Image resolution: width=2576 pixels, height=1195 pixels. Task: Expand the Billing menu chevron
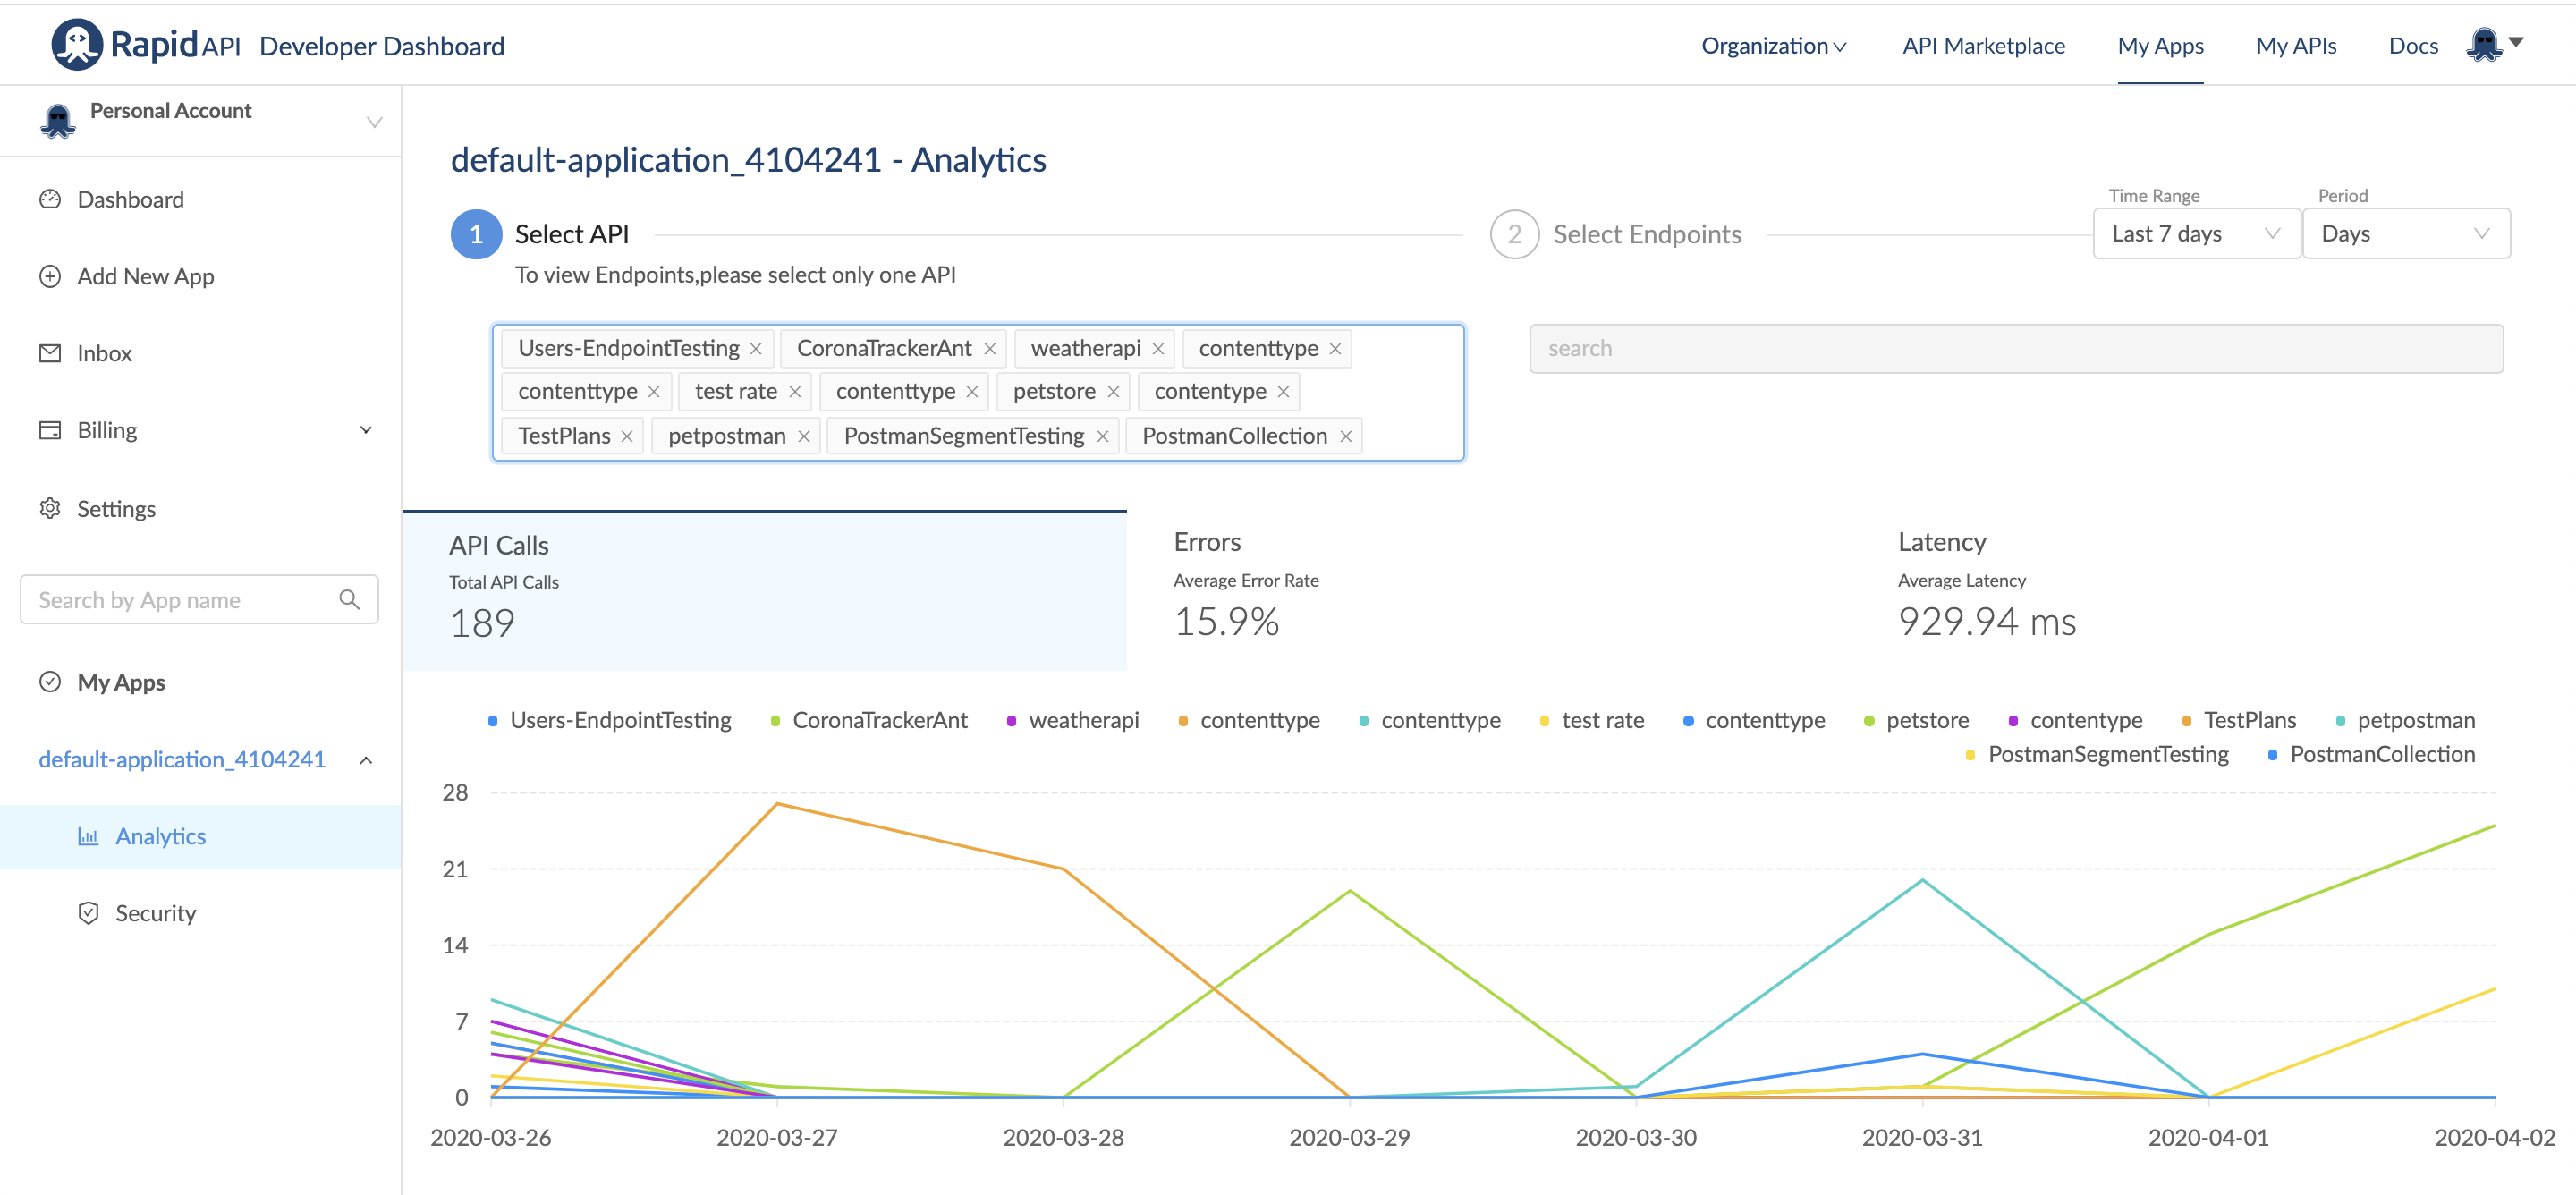click(x=366, y=430)
